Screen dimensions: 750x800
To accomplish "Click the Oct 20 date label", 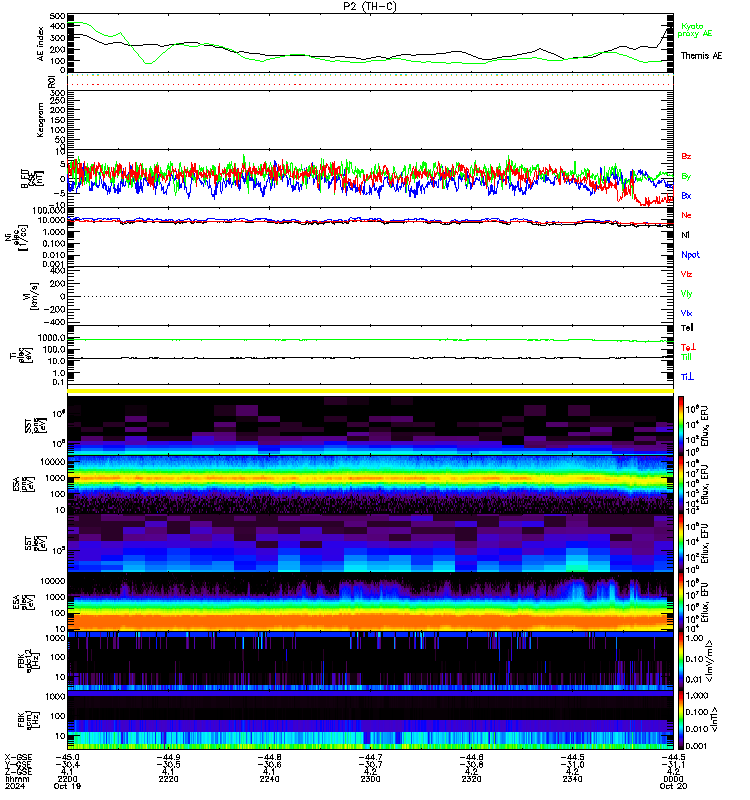I will pos(673,786).
